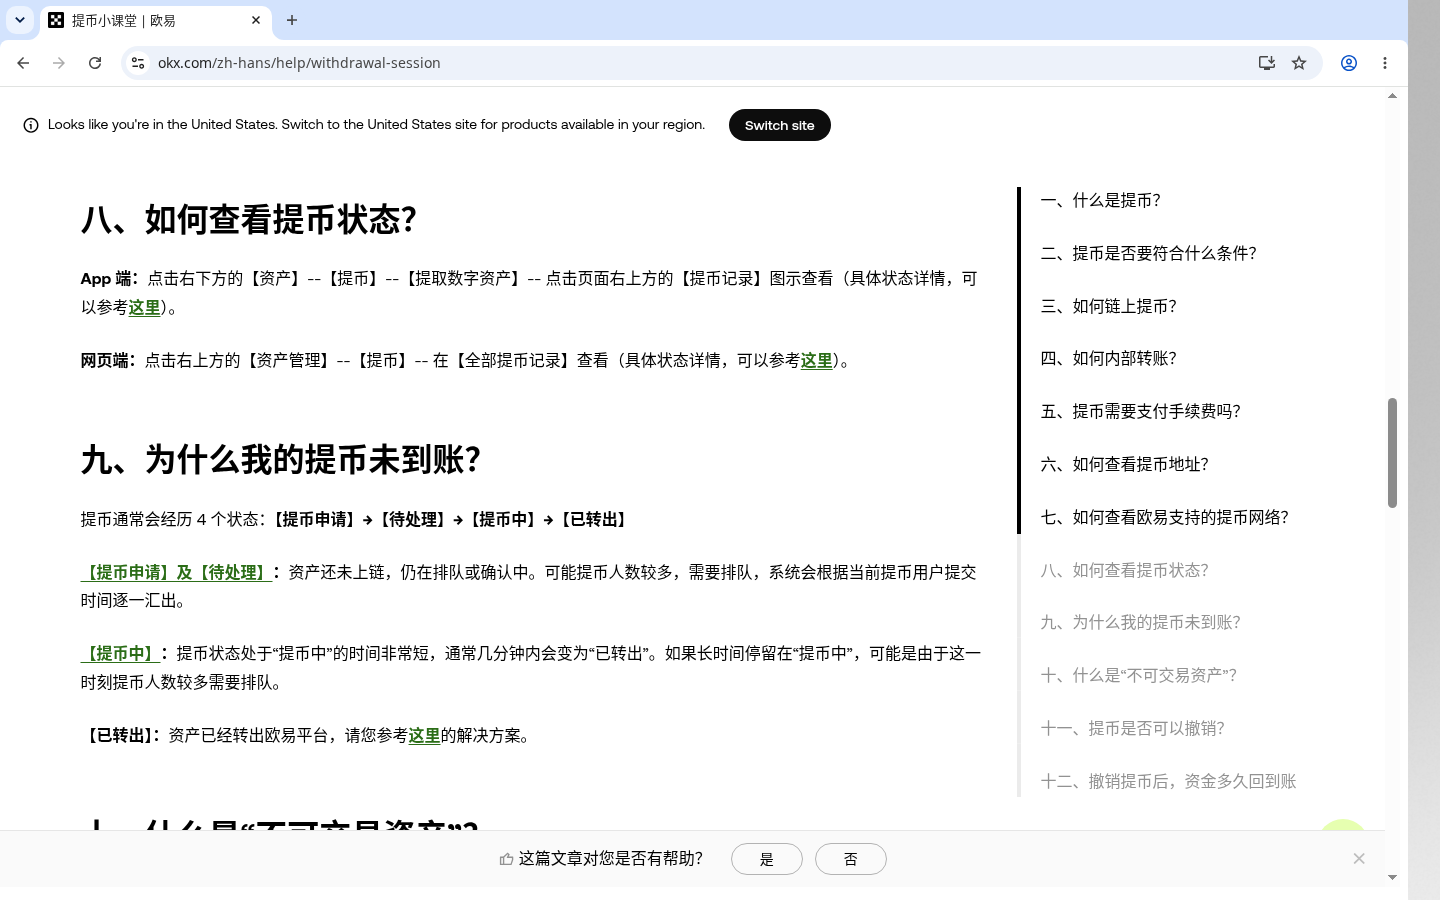Click heading 八、如何查看提币状态？
The height and width of the screenshot is (900, 1440).
[249, 219]
